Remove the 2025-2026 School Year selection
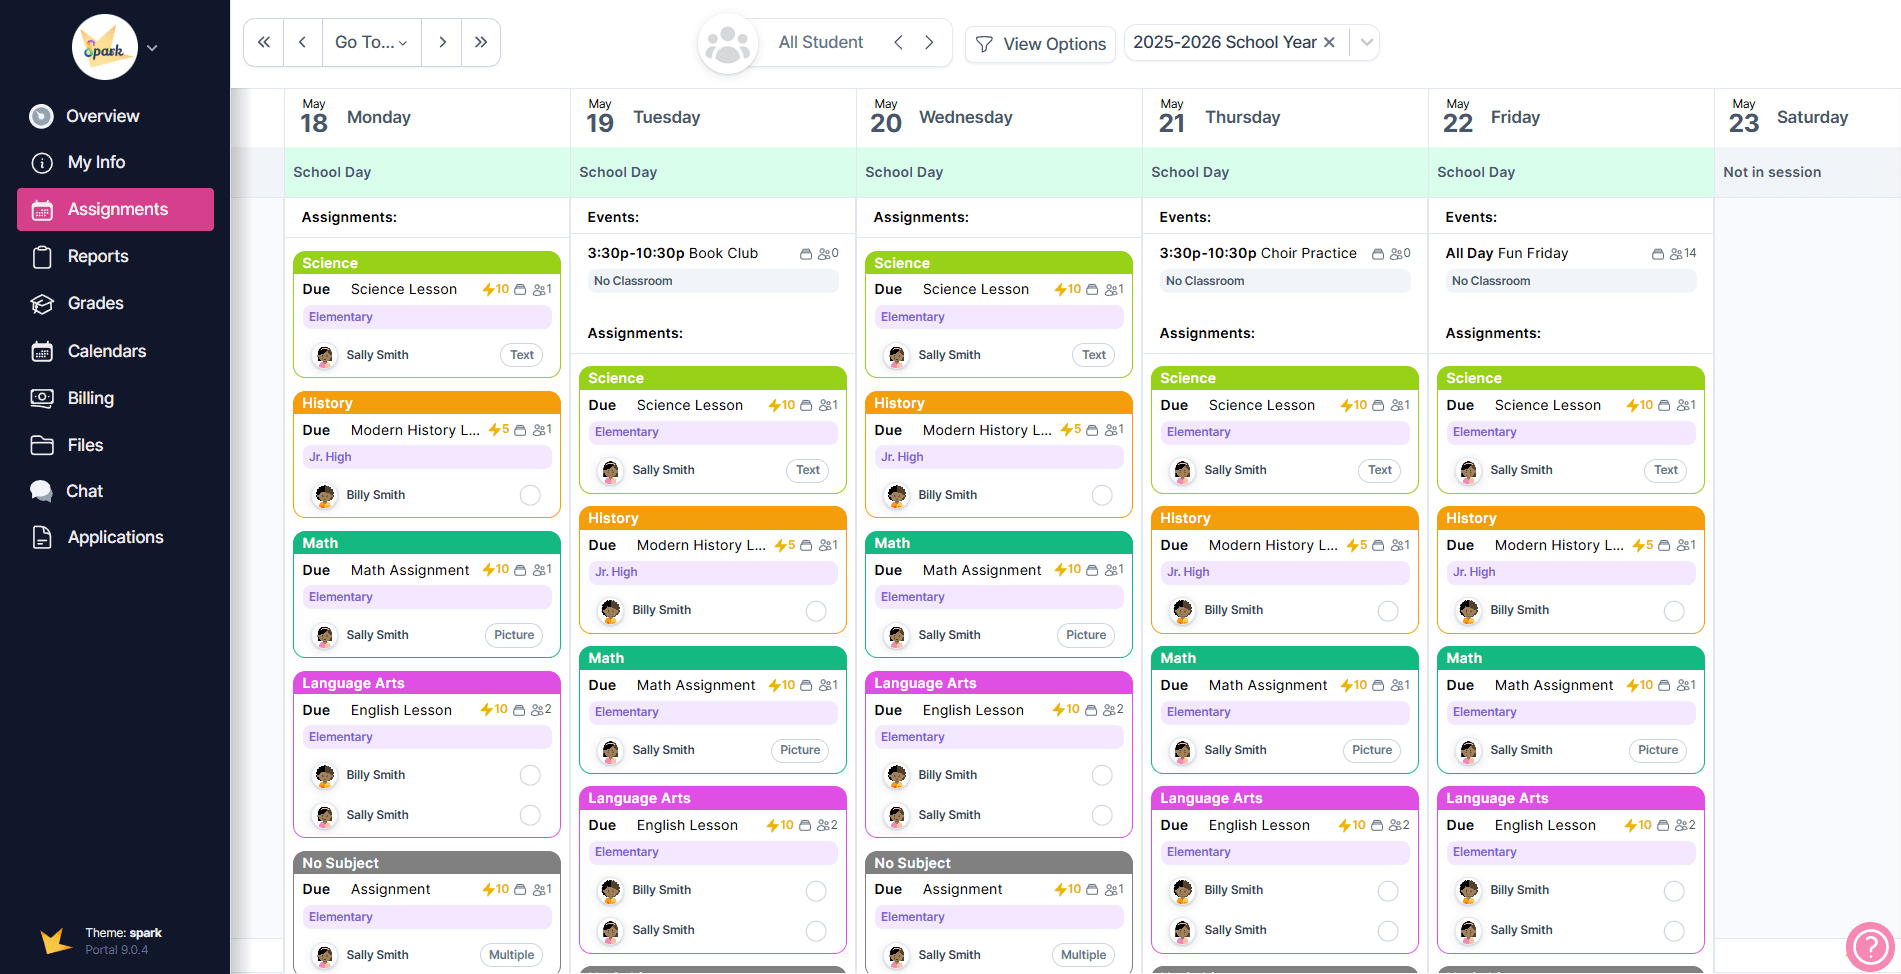 point(1329,42)
